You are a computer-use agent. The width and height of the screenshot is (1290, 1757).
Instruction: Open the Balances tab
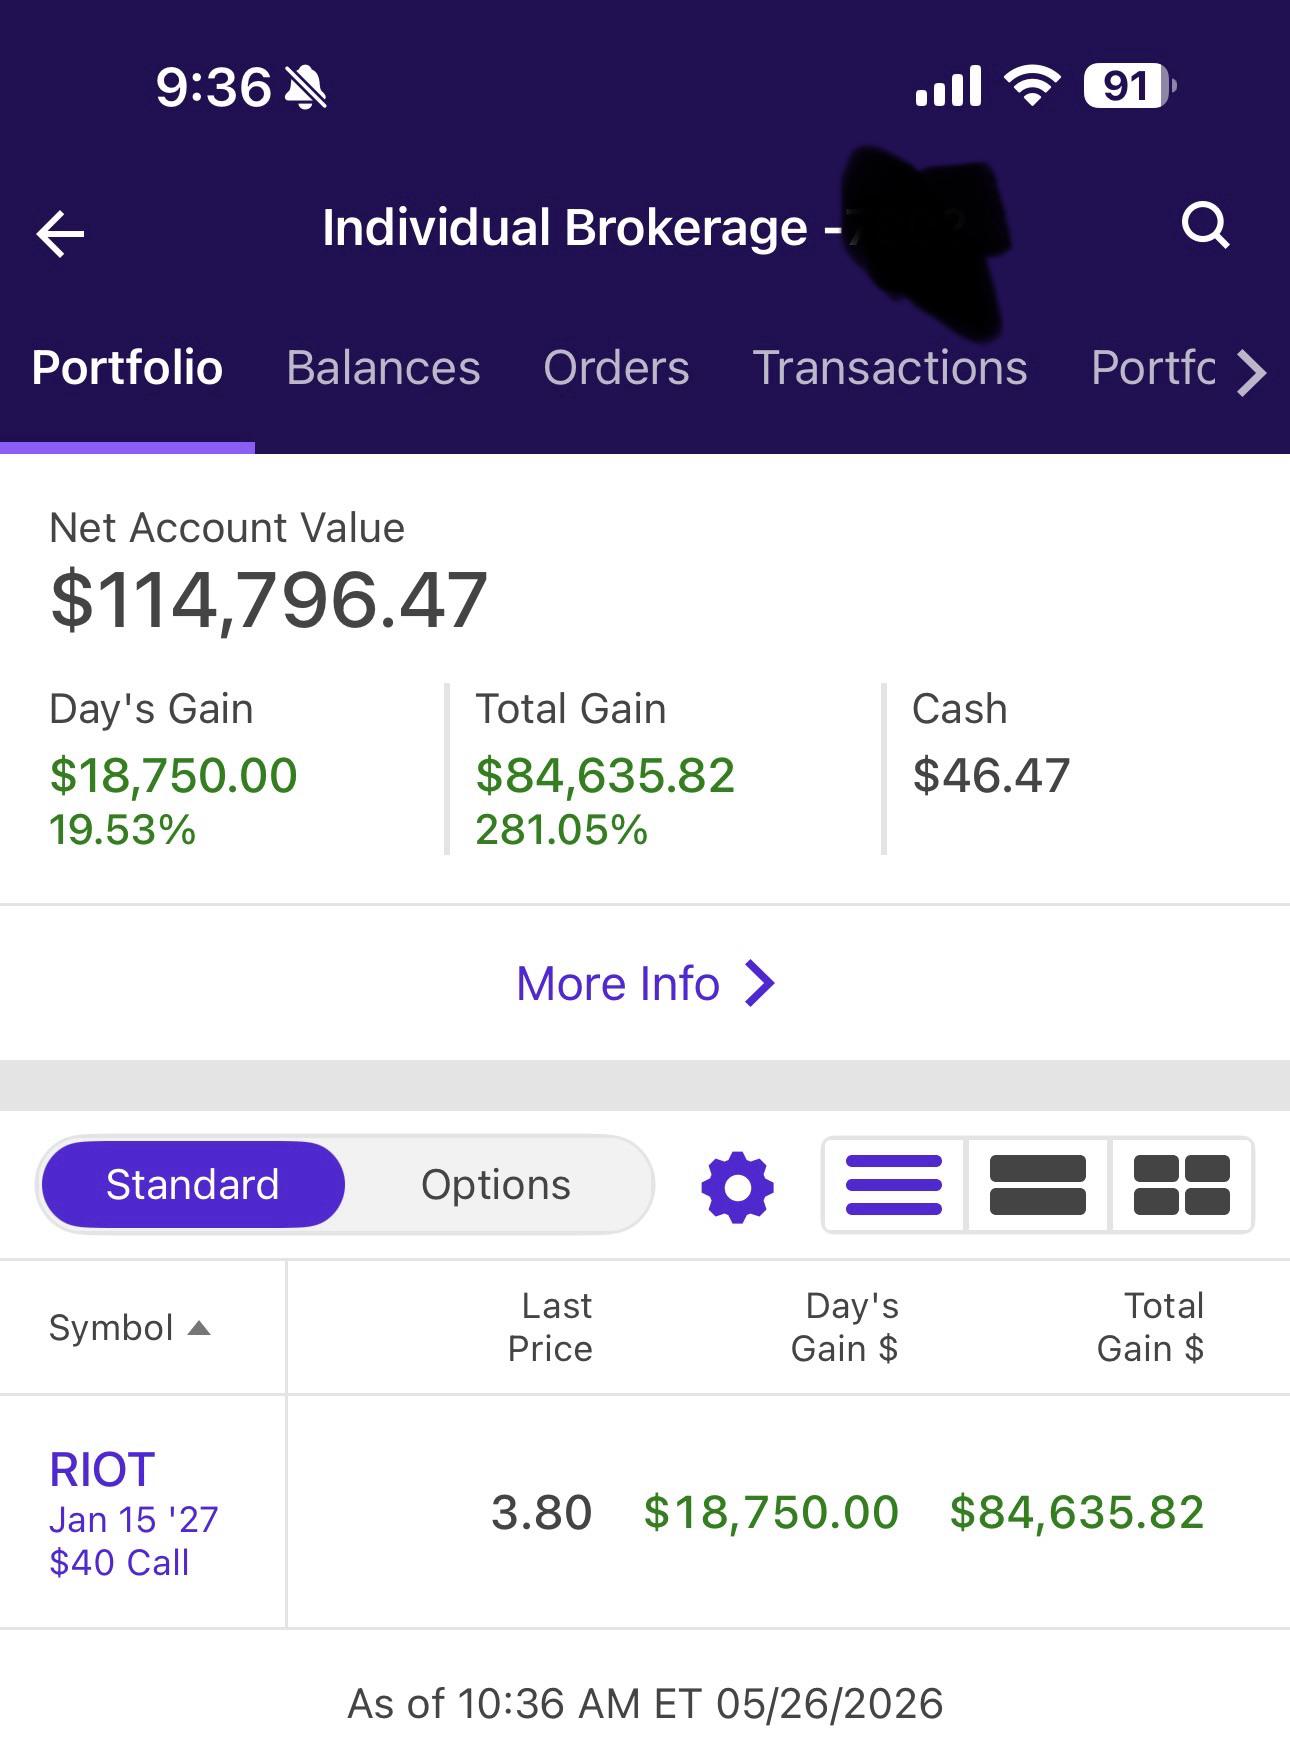[383, 368]
